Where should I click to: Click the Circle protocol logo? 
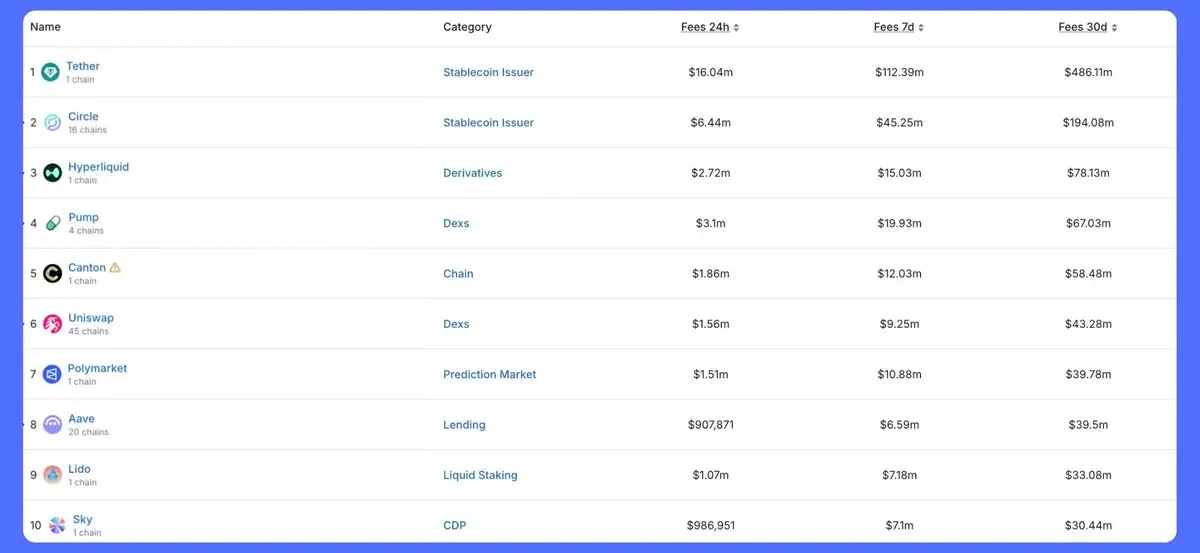(x=52, y=122)
